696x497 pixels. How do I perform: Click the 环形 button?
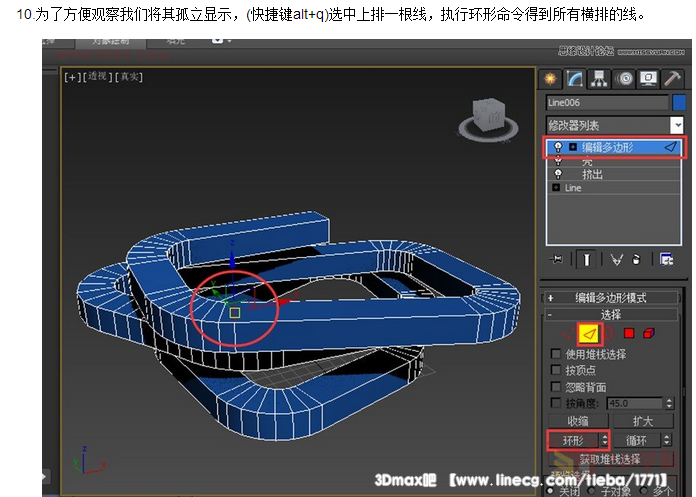tap(573, 440)
